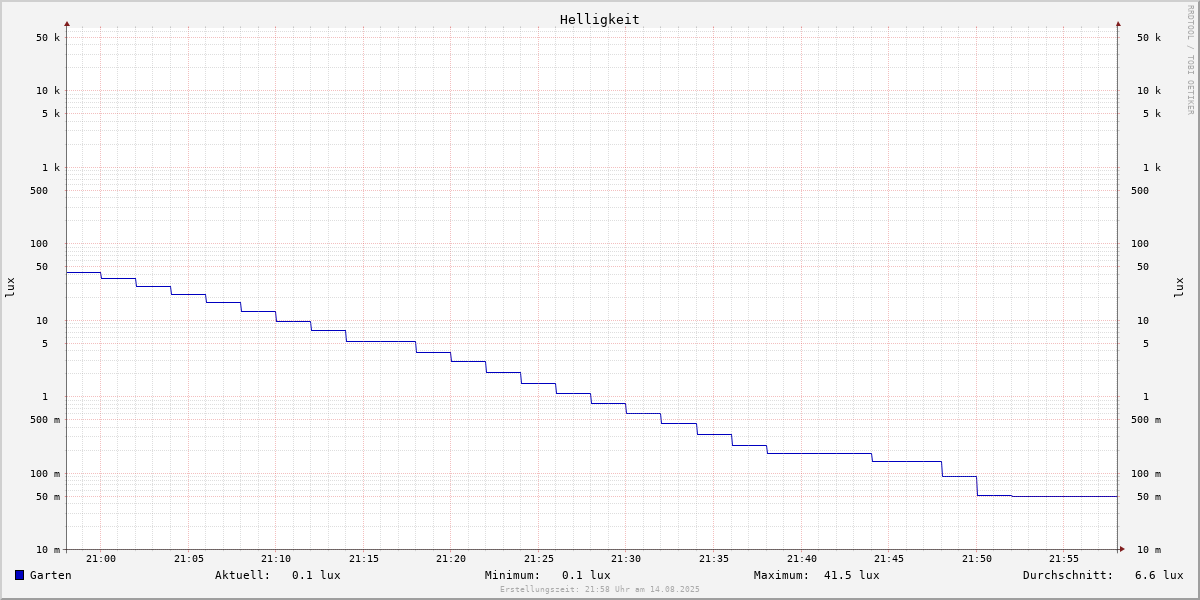Click the Erstellungszeit timestamp footer text
1200x600 pixels.
point(600,589)
